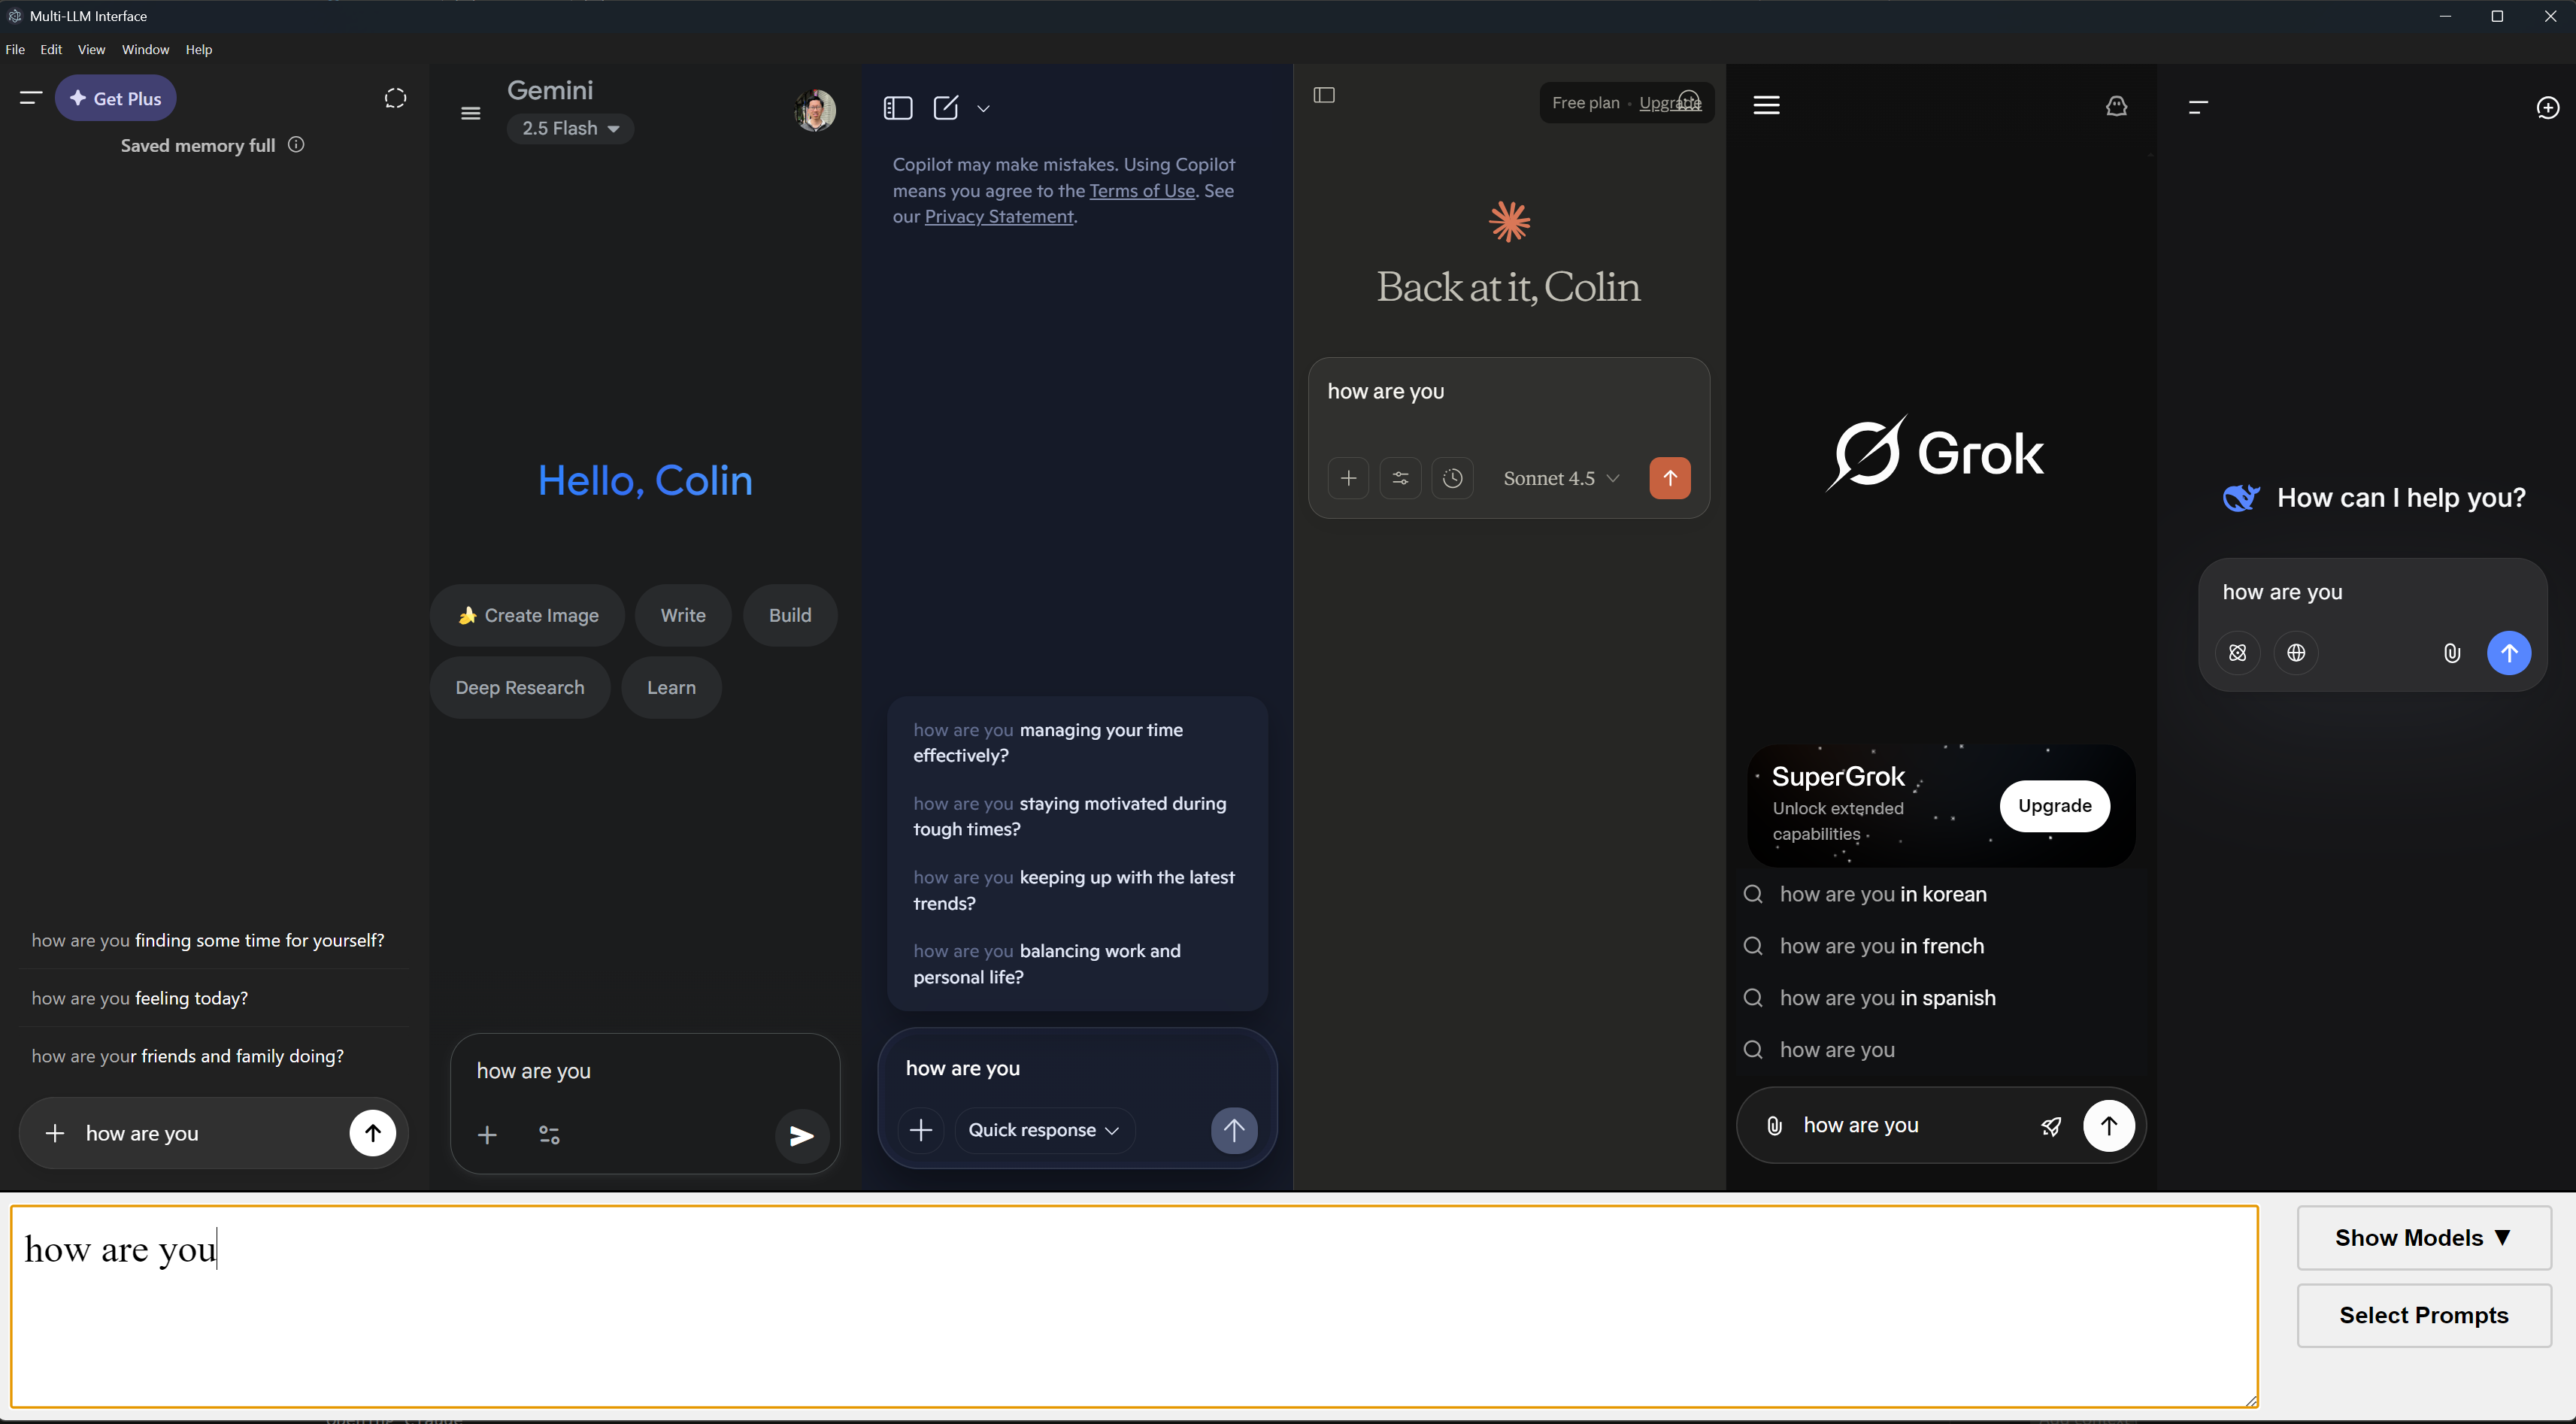The width and height of the screenshot is (2576, 1424).
Task: Open the View menu
Action: (91, 49)
